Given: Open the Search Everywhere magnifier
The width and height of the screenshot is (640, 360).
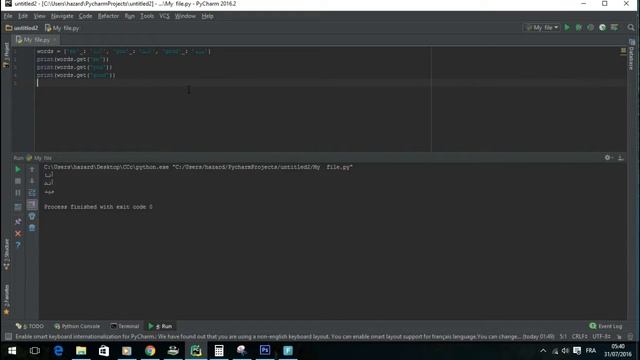Looking at the screenshot, I should pos(631,27).
